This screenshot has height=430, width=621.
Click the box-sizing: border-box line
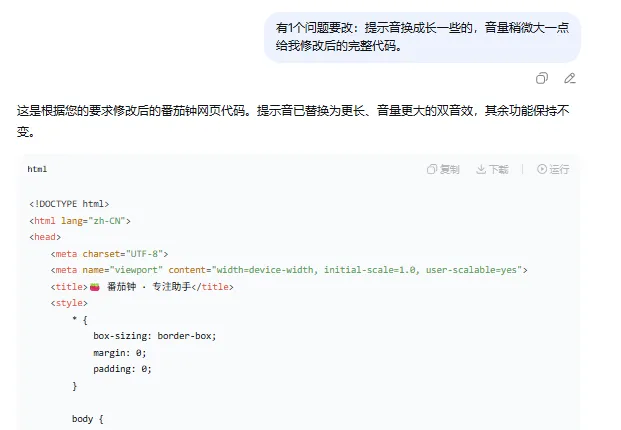155,336
